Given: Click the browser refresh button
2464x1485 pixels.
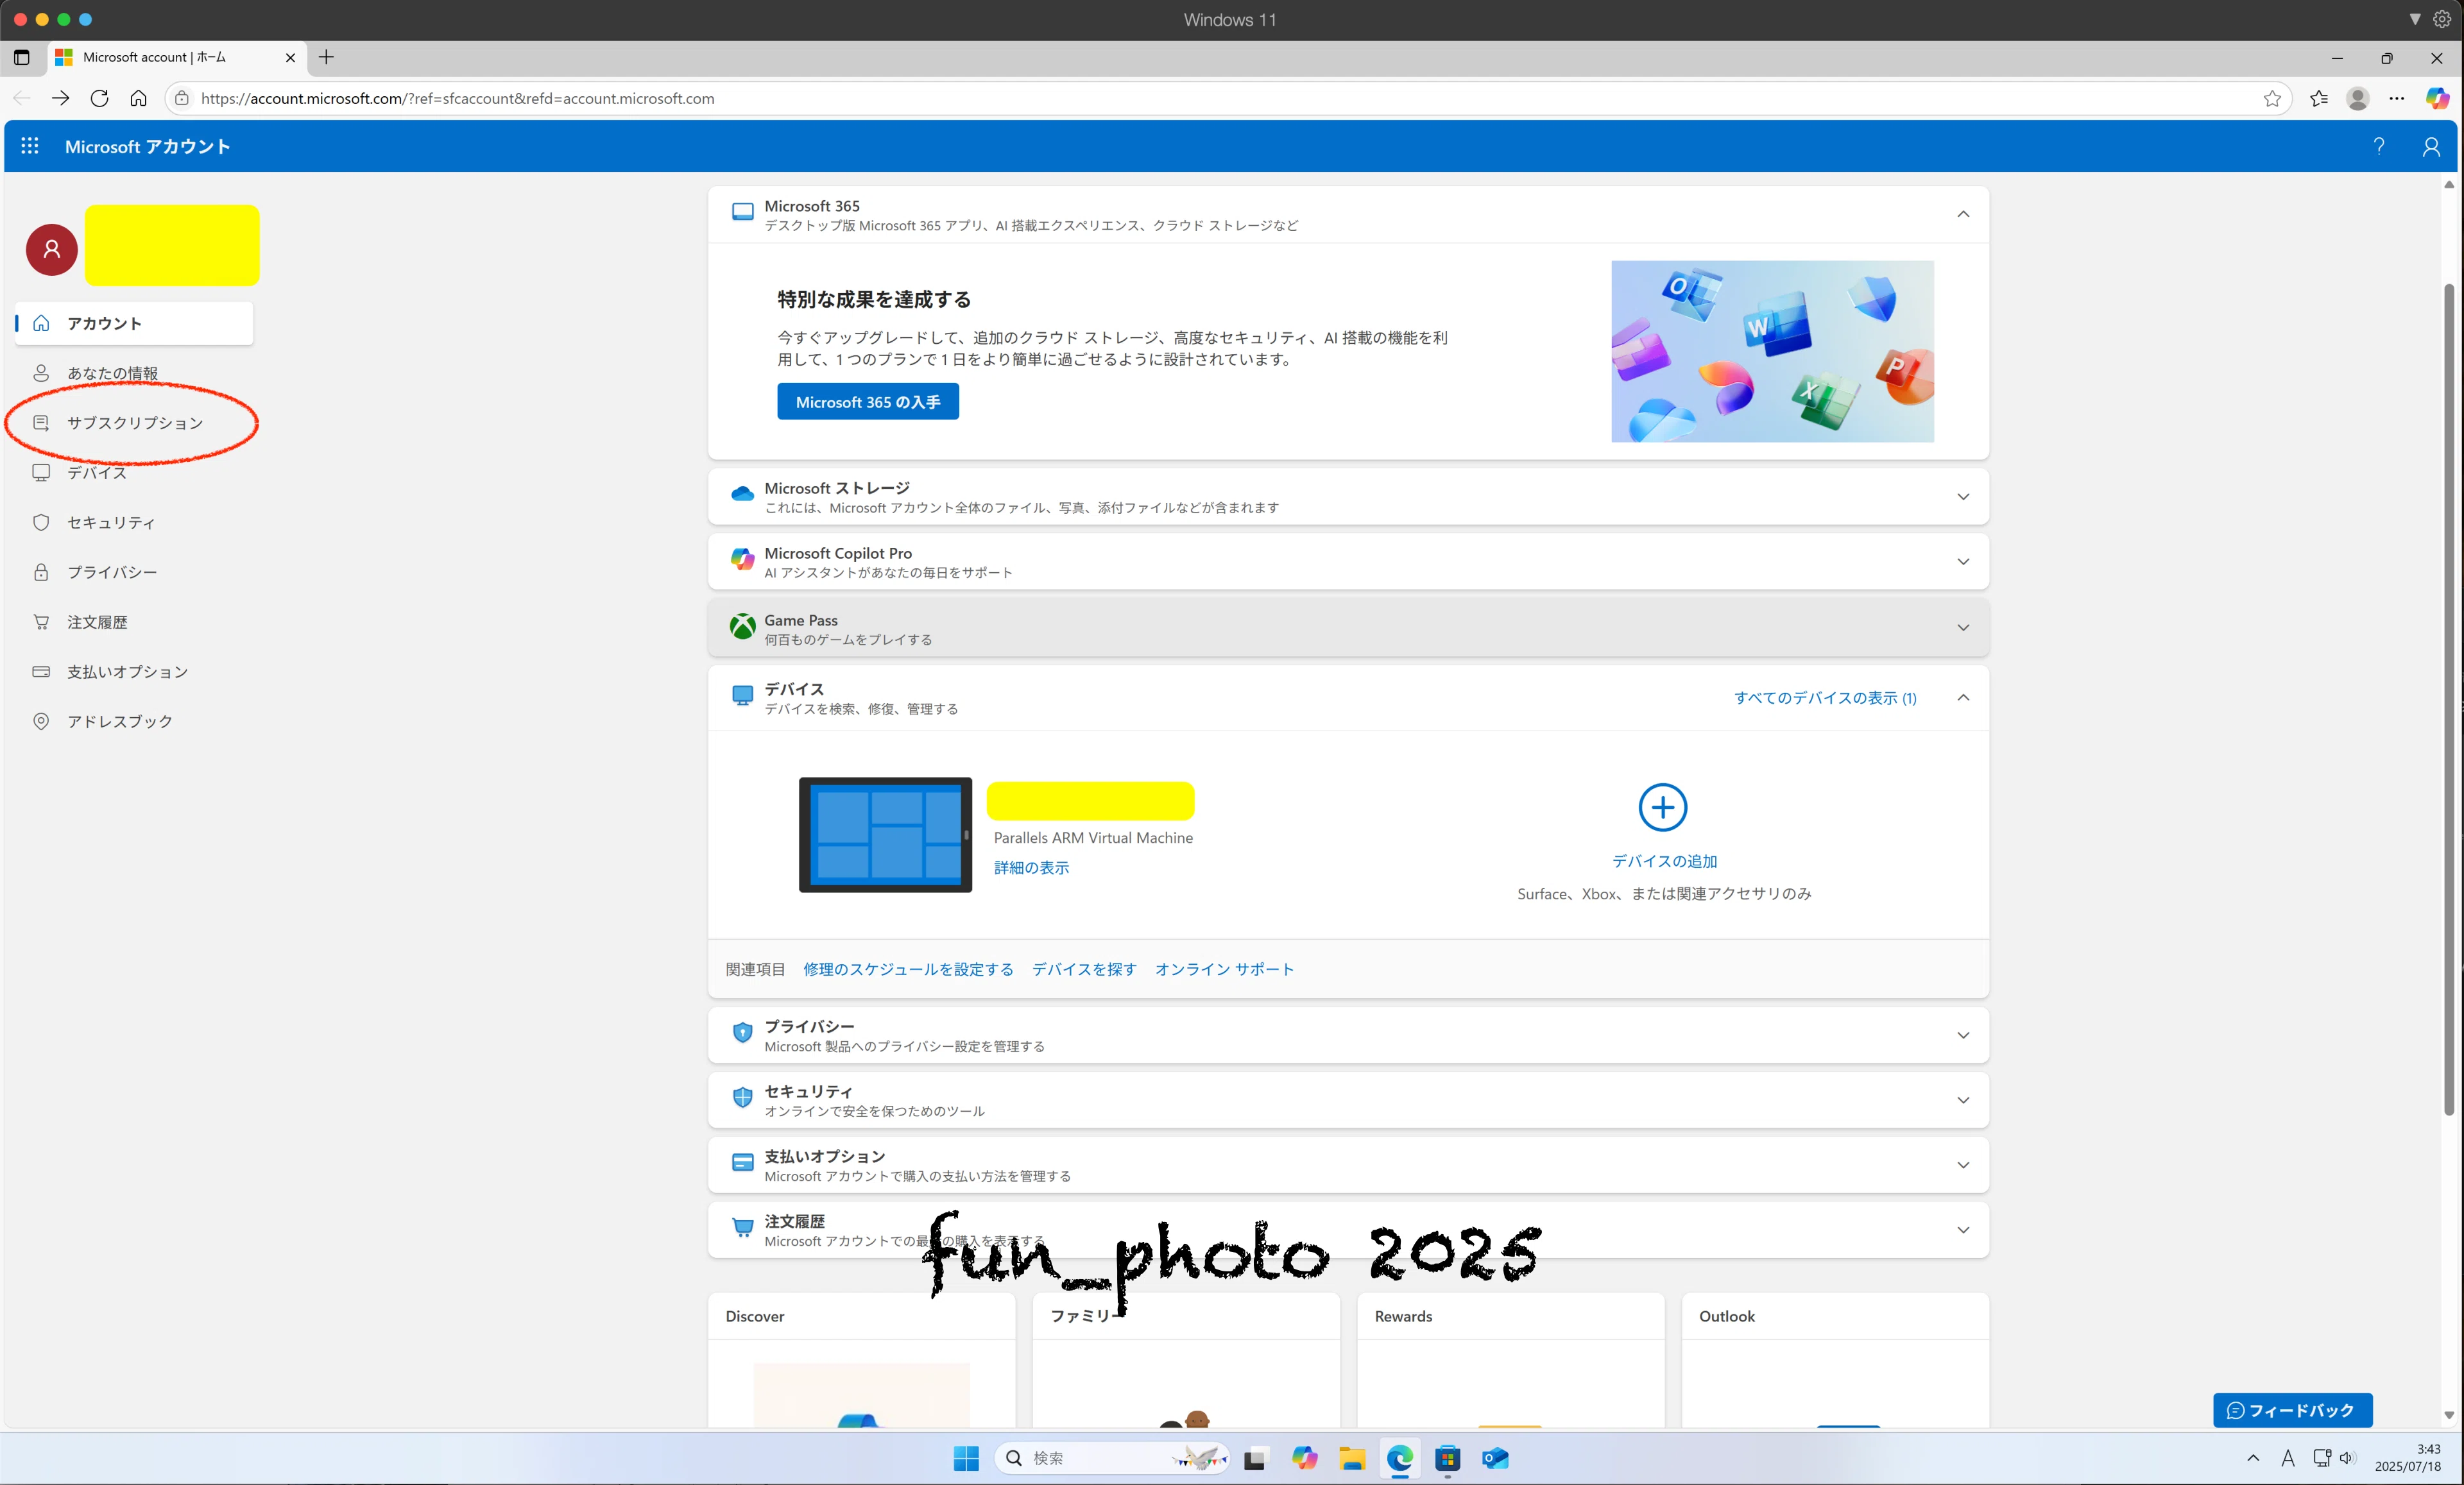Looking at the screenshot, I should [99, 98].
